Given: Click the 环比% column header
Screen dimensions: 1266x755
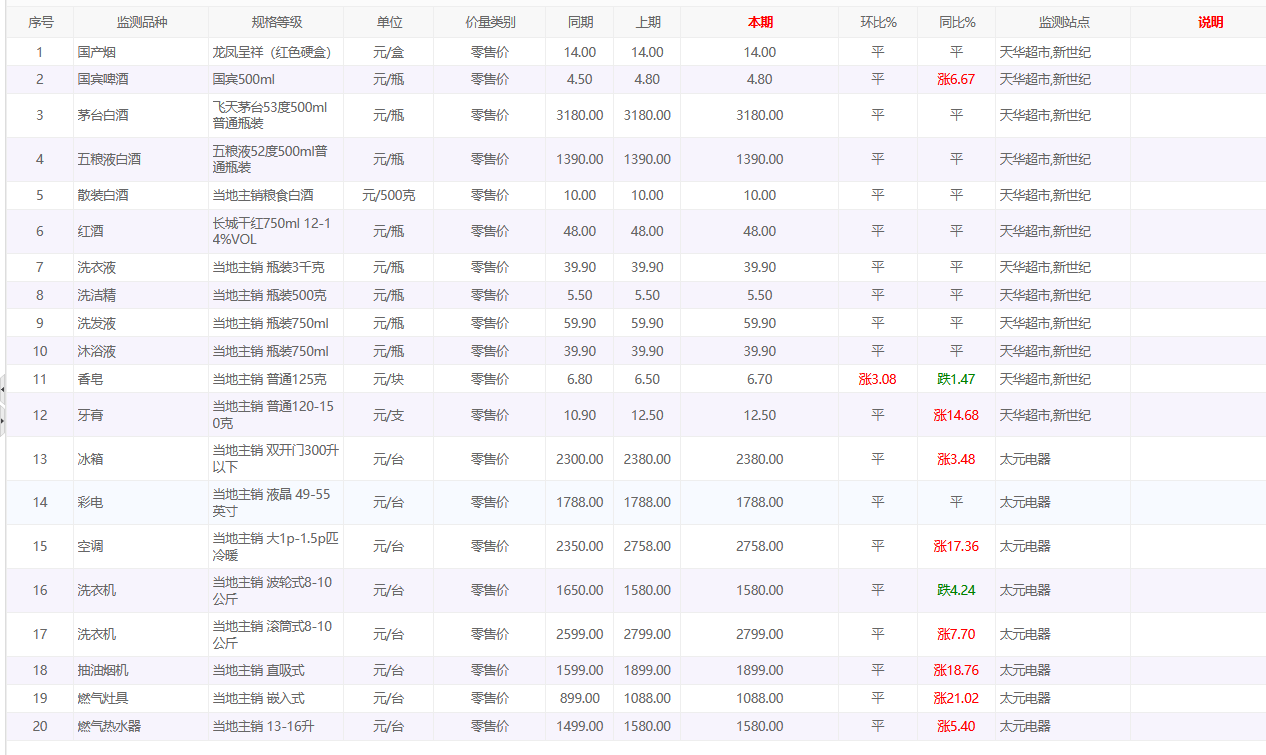Looking at the screenshot, I should 878,22.
